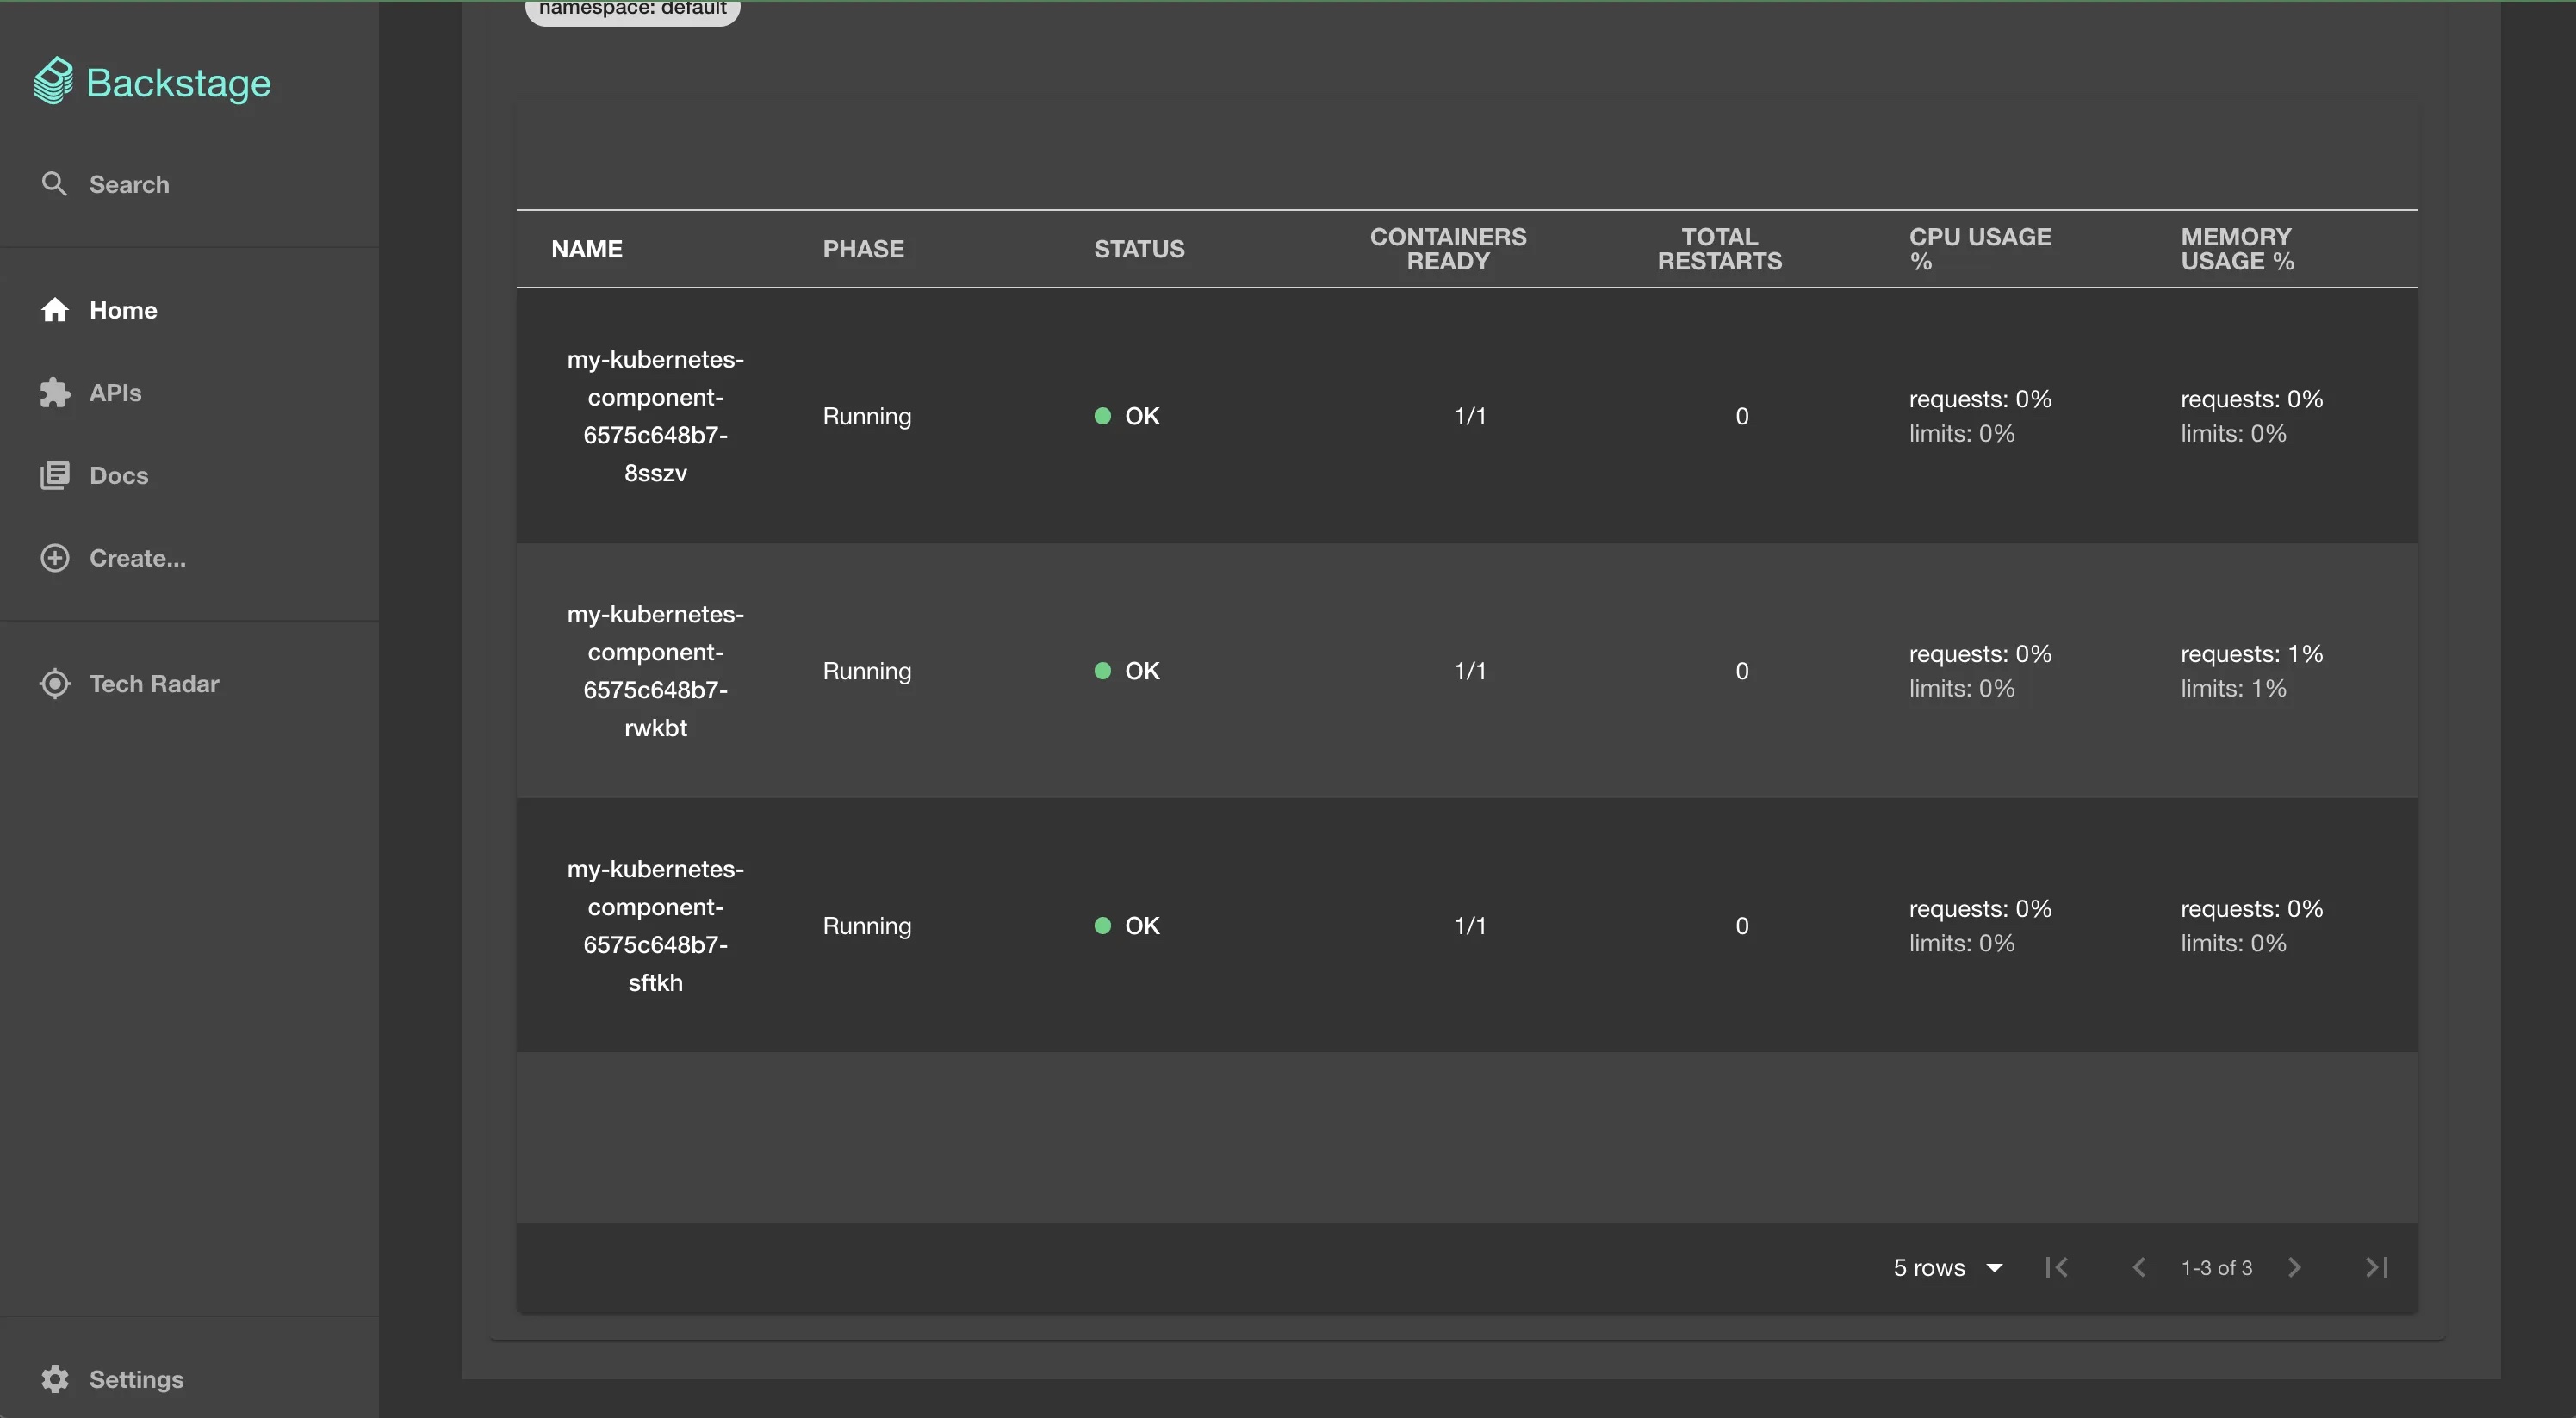Go to the next page of results
2576x1418 pixels.
click(2294, 1267)
